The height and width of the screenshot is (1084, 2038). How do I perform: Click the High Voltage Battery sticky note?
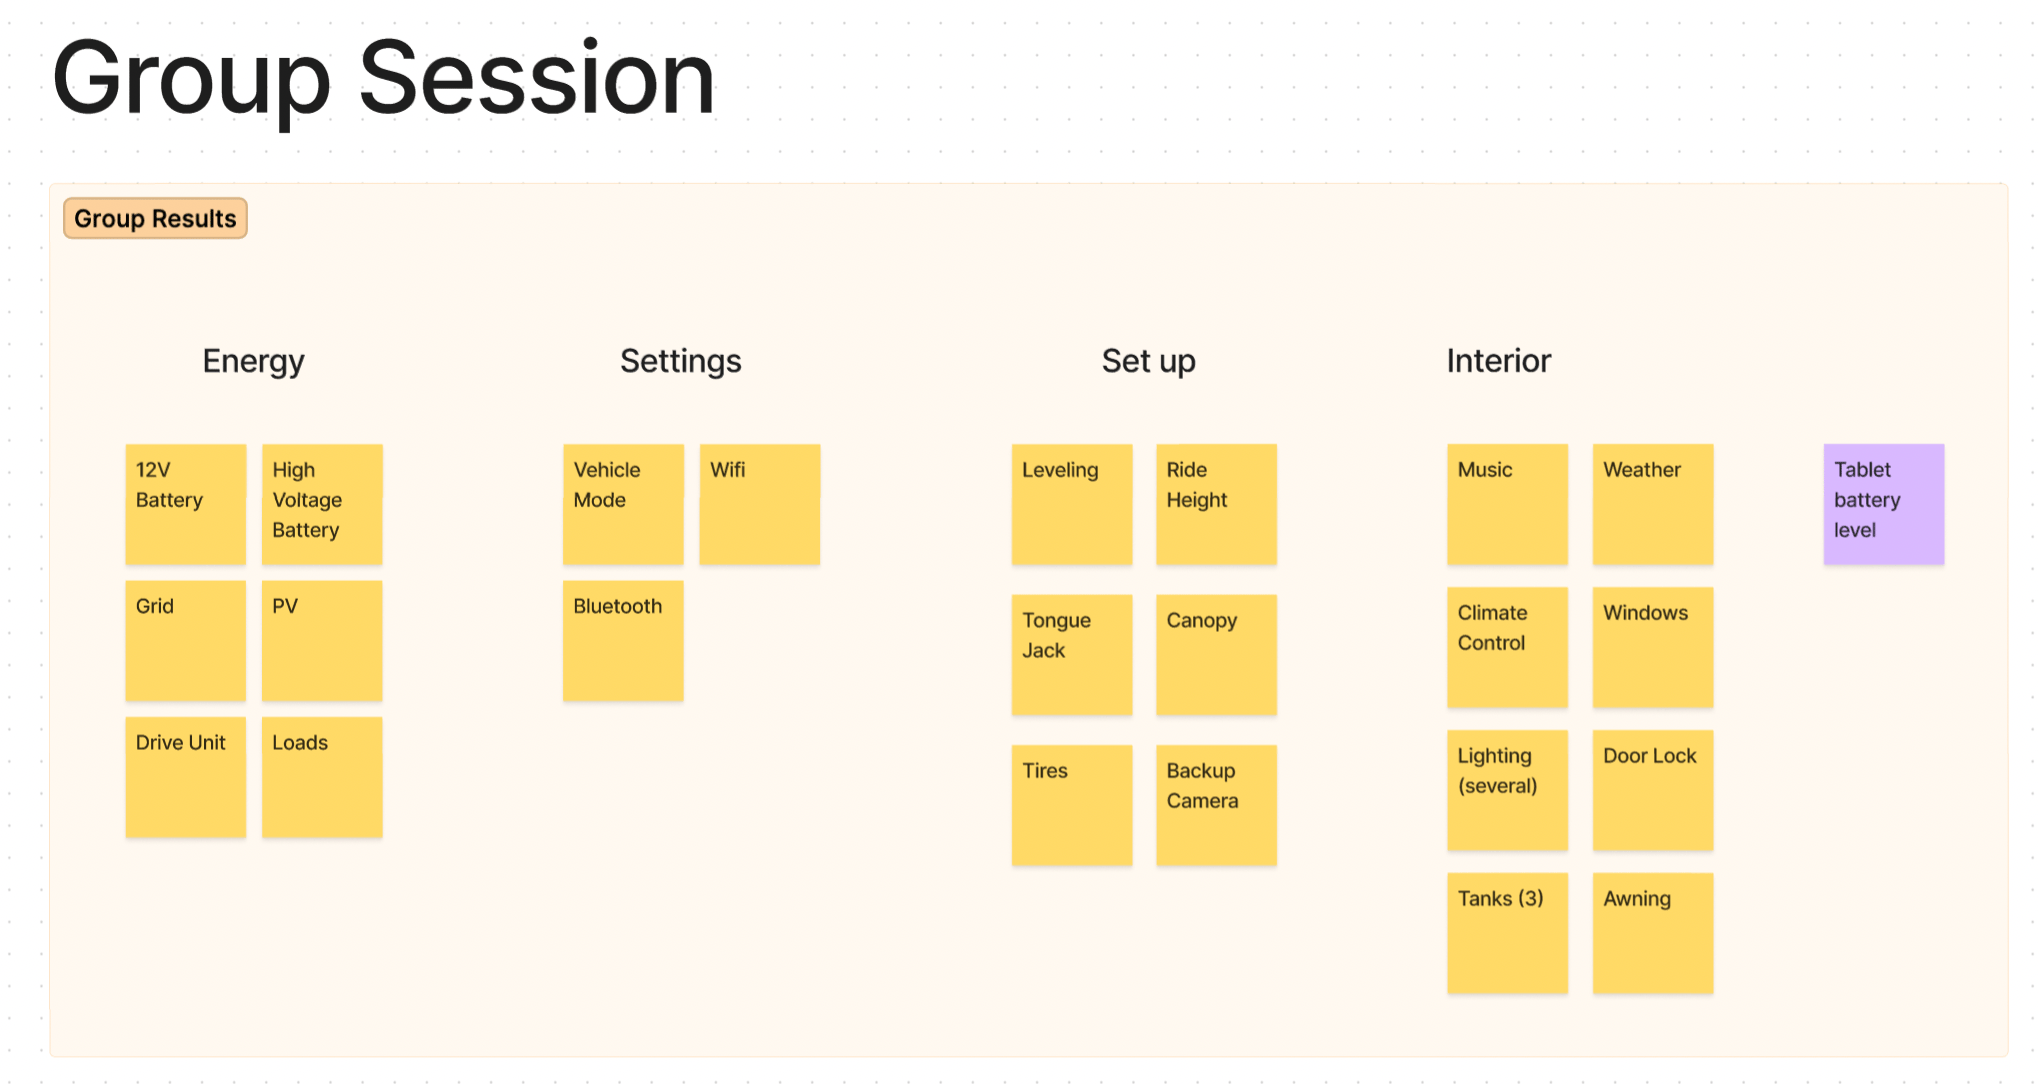click(322, 504)
